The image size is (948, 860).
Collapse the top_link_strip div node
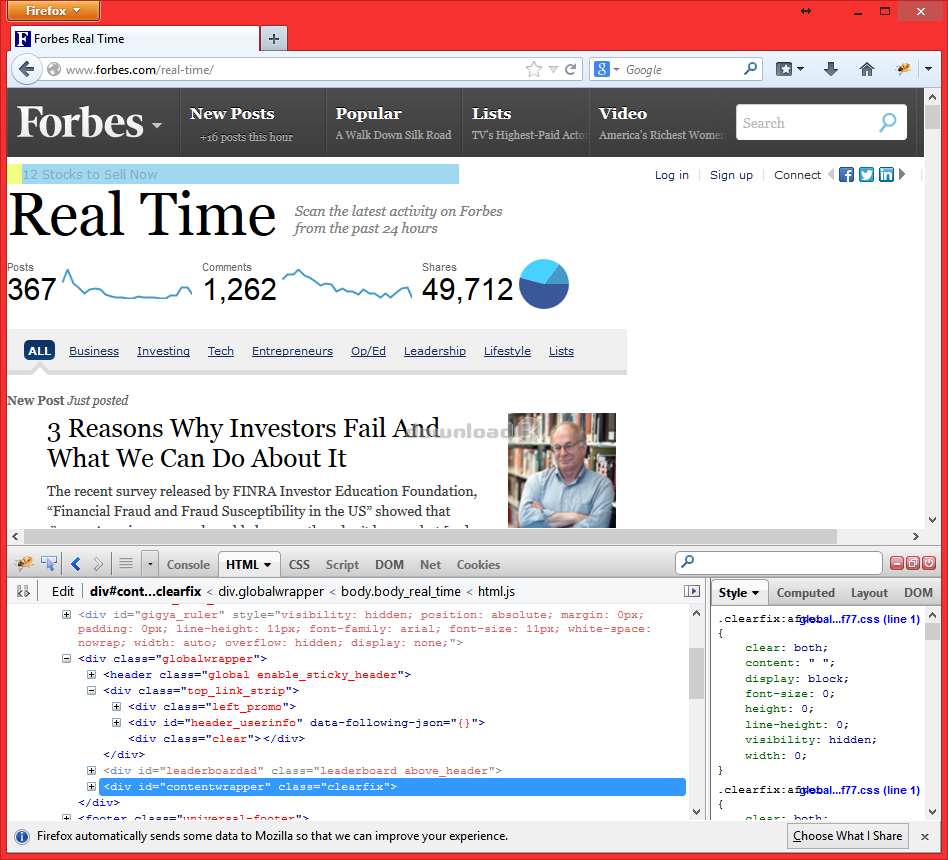[91, 691]
